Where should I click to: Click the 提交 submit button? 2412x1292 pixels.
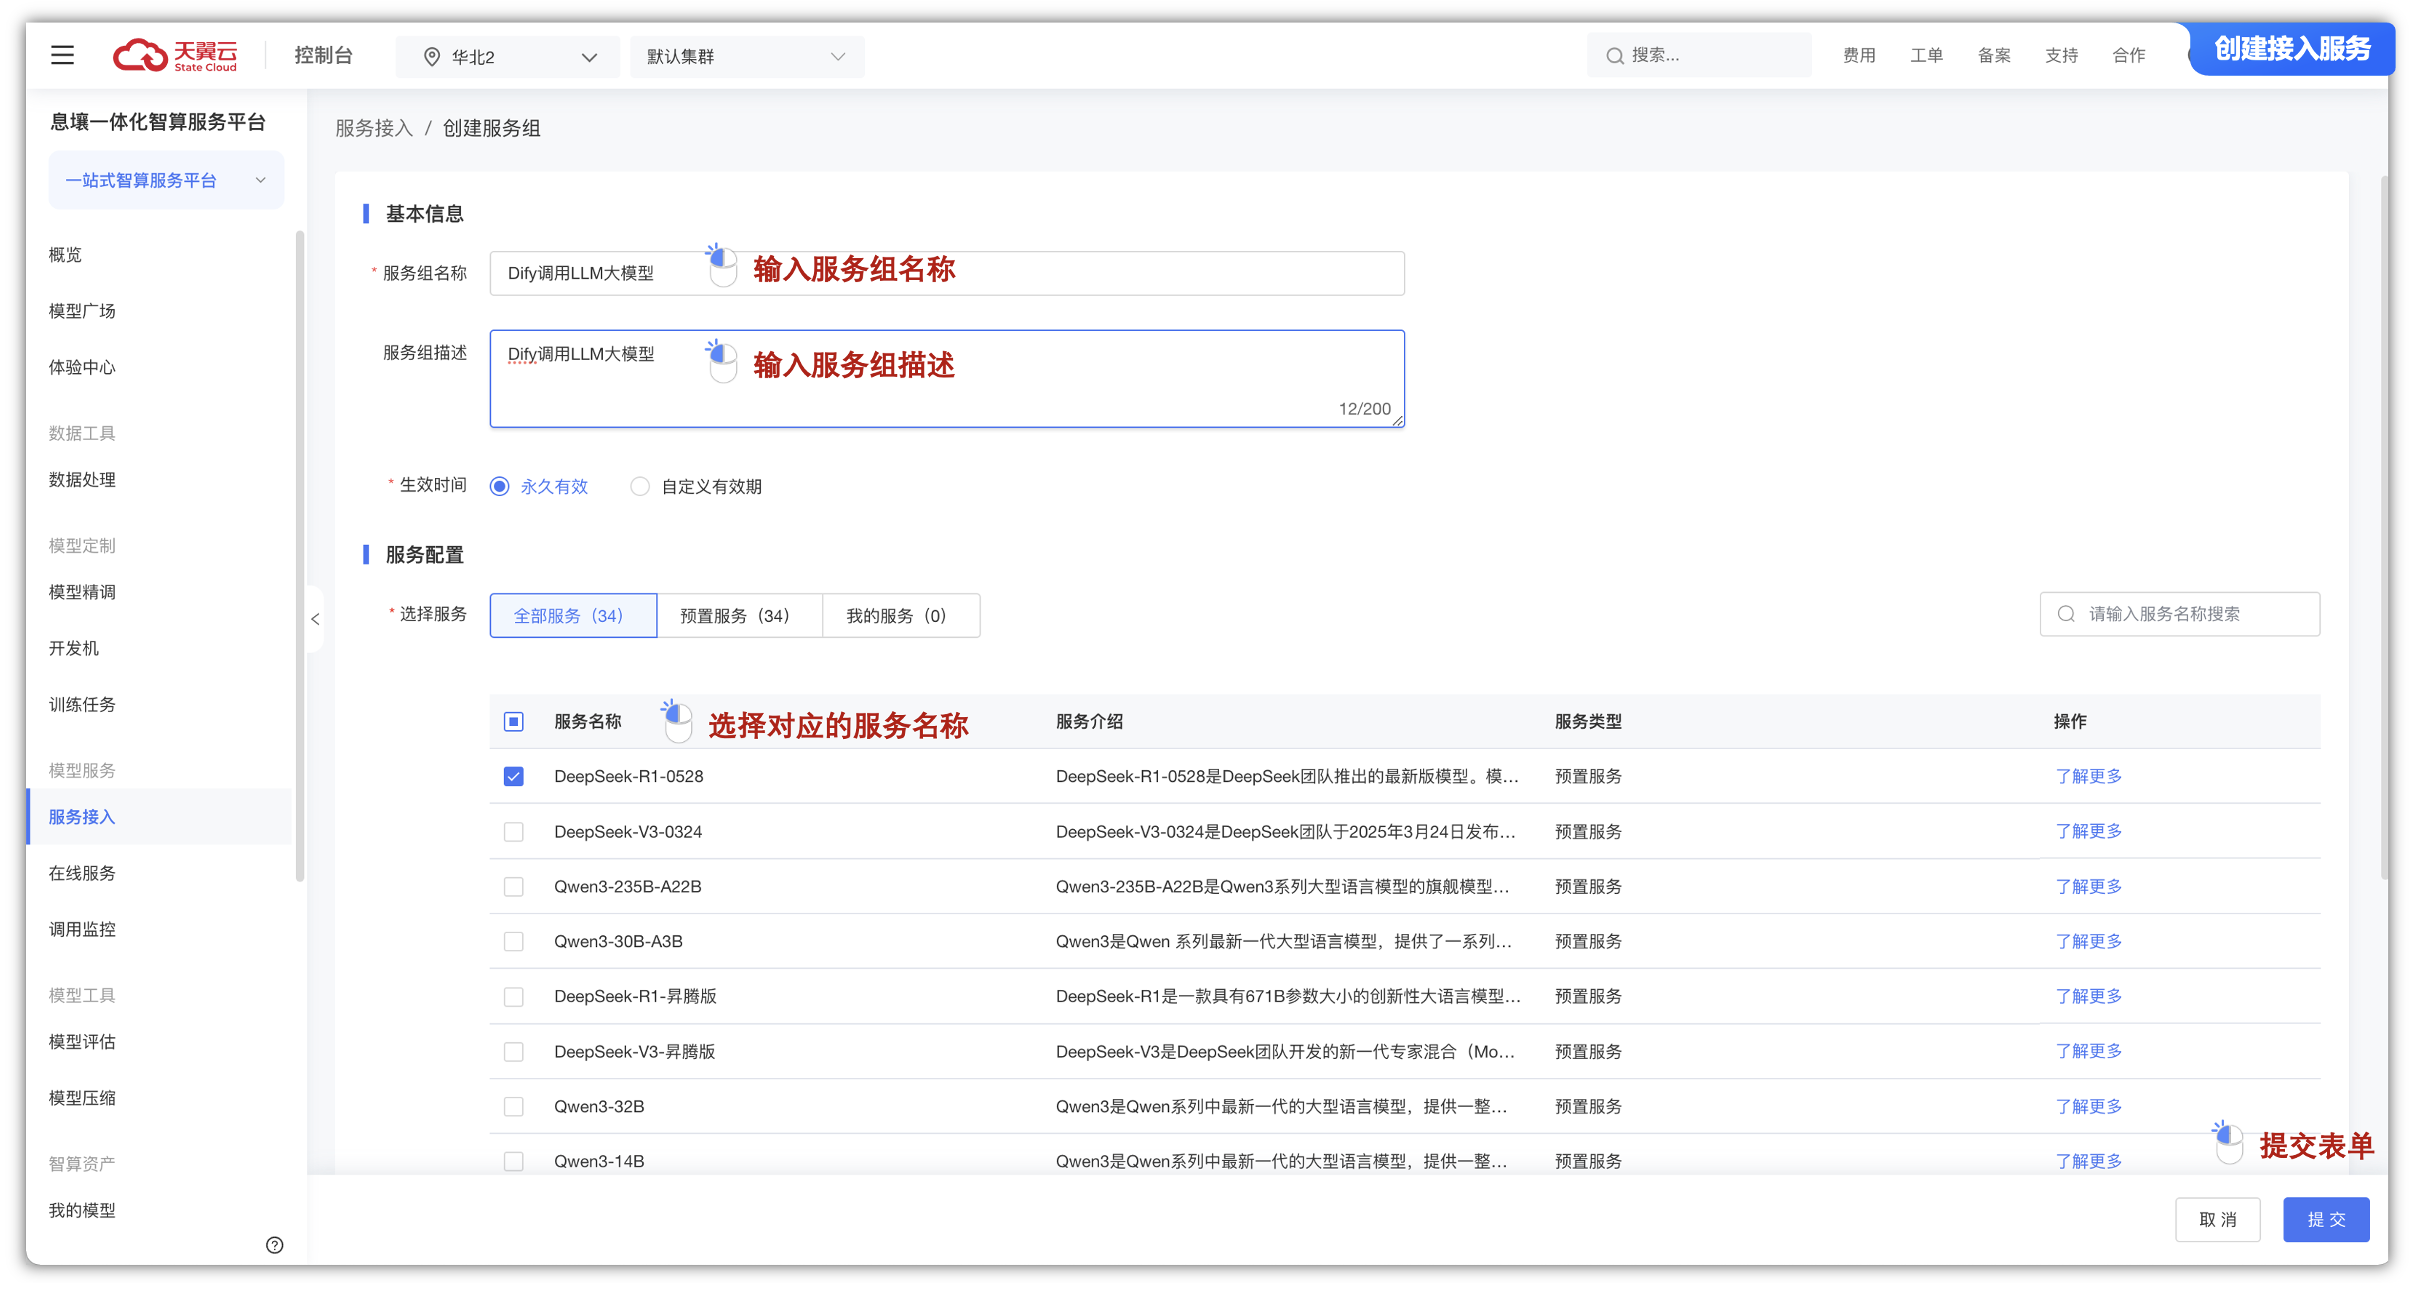pos(2326,1219)
